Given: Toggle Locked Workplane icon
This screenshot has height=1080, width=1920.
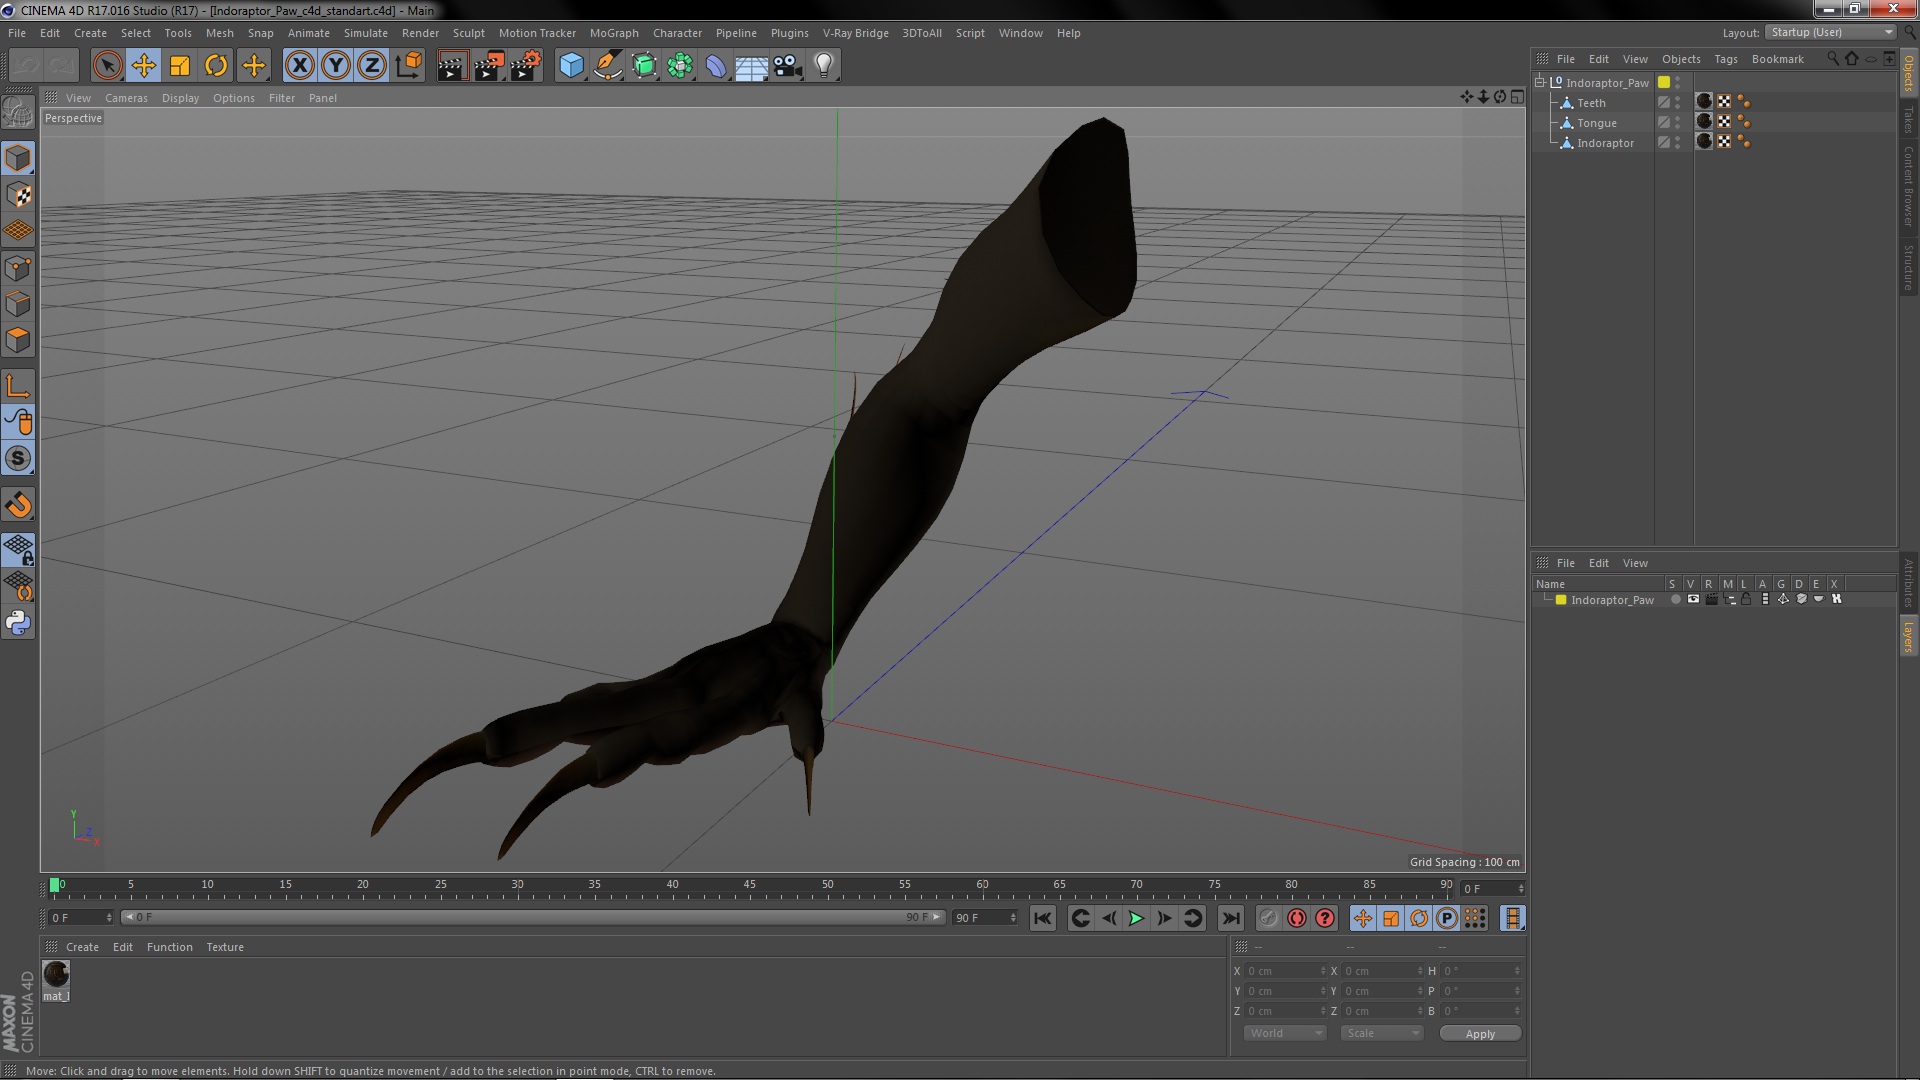Looking at the screenshot, I should (x=18, y=550).
